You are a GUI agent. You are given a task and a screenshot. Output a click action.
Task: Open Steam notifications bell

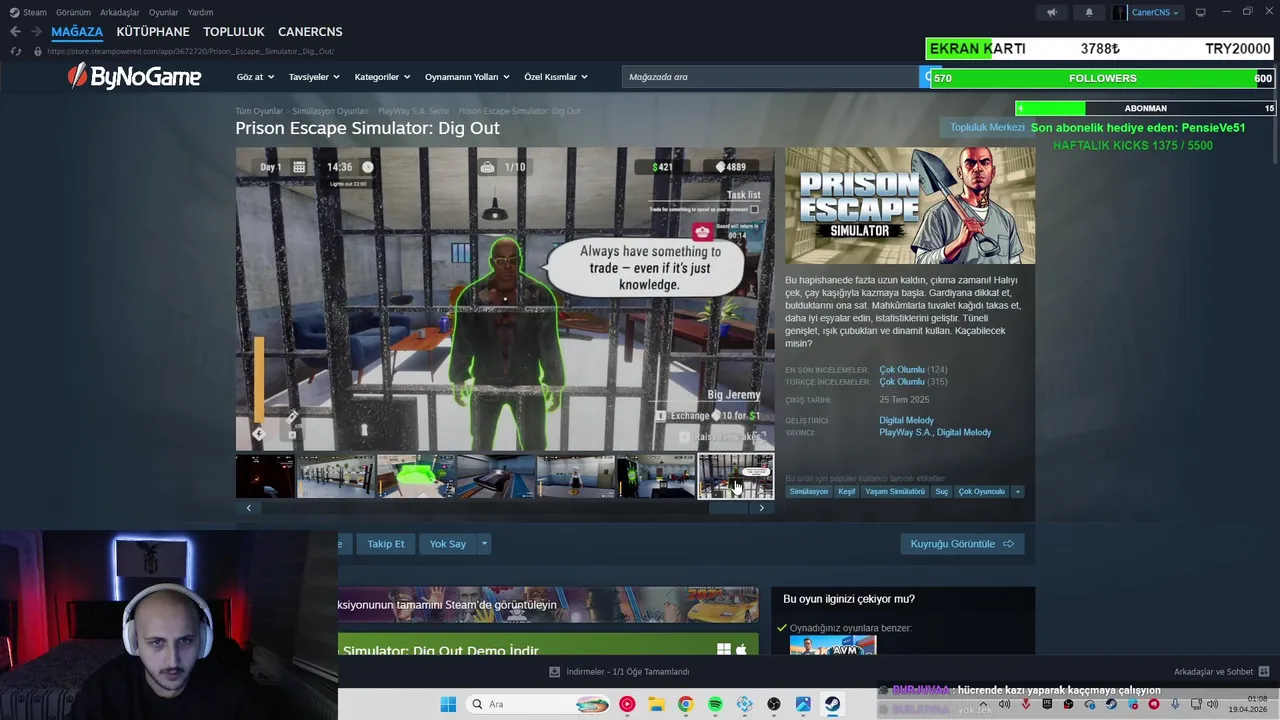(x=1089, y=12)
